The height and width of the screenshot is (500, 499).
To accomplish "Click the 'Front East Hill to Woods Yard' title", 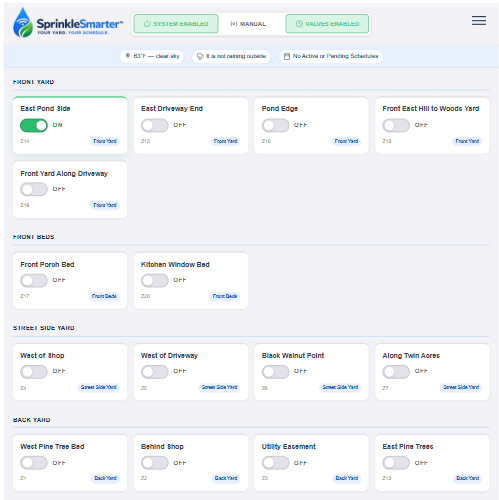I will 431,109.
